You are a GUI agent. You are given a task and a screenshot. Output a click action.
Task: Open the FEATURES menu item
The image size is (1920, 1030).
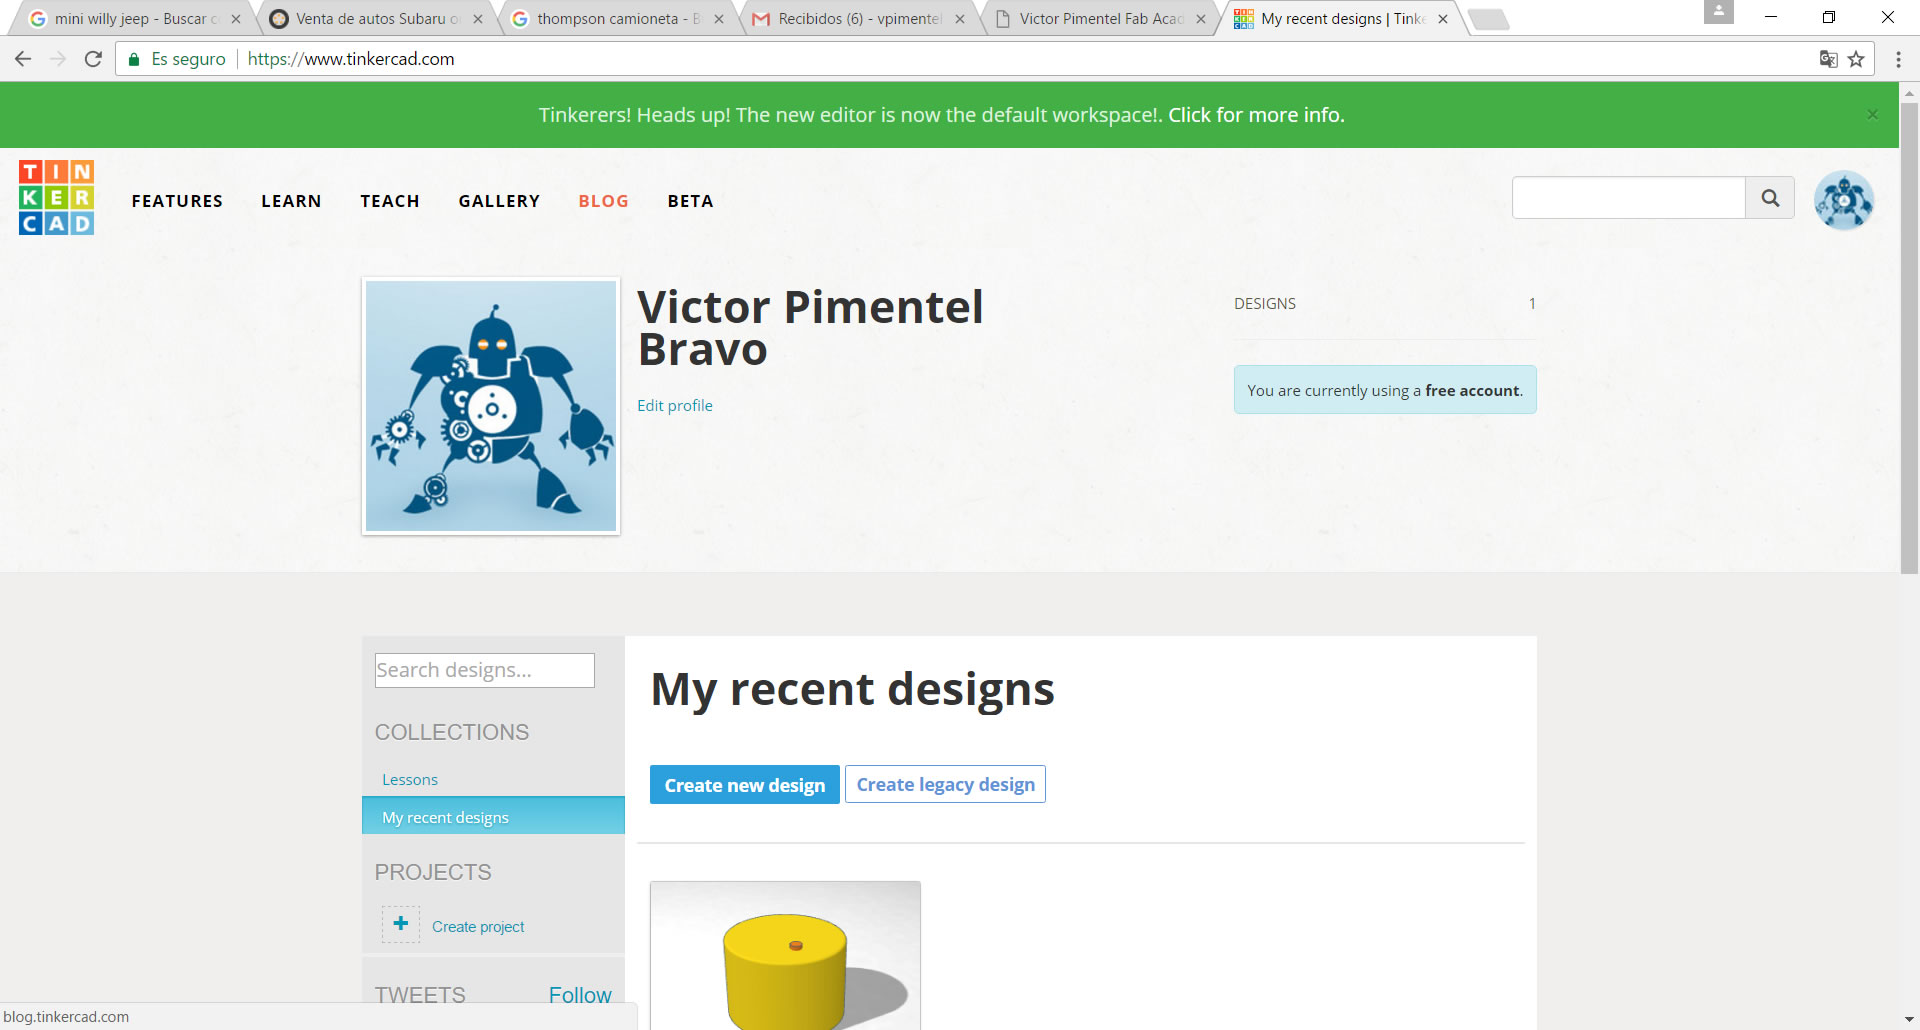[177, 201]
